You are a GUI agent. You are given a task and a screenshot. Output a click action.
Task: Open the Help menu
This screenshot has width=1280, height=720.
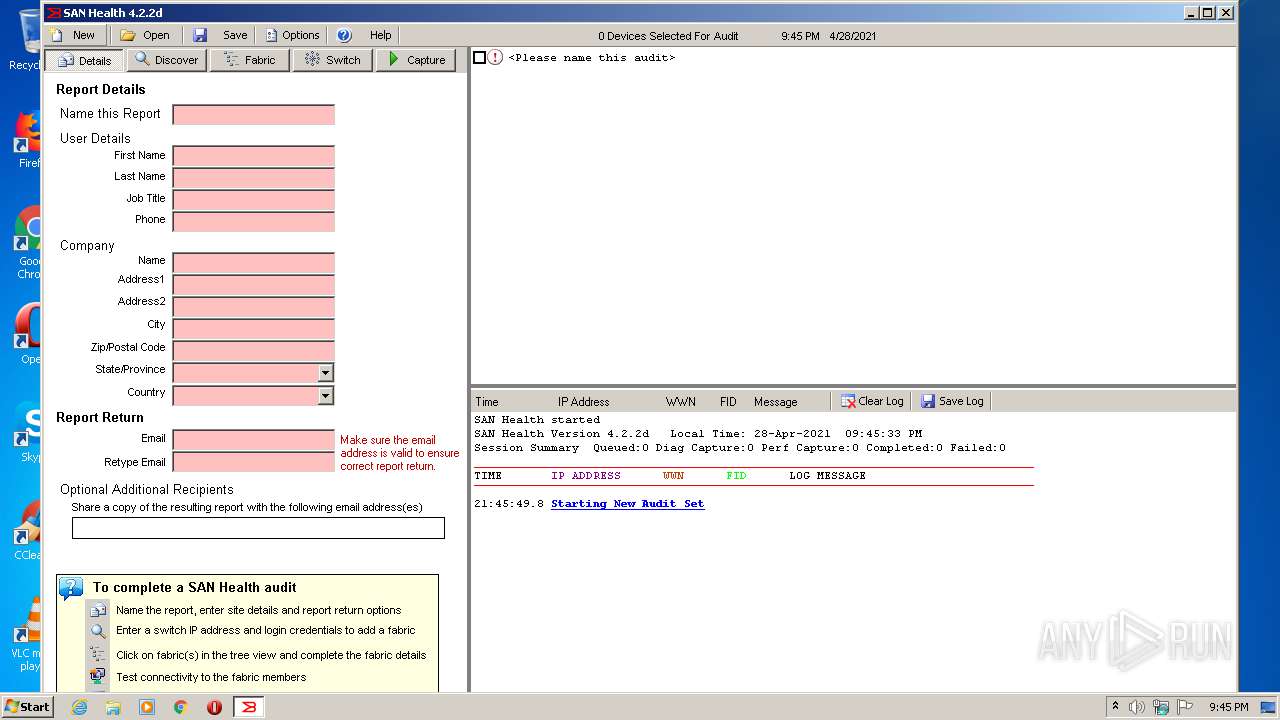click(364, 35)
